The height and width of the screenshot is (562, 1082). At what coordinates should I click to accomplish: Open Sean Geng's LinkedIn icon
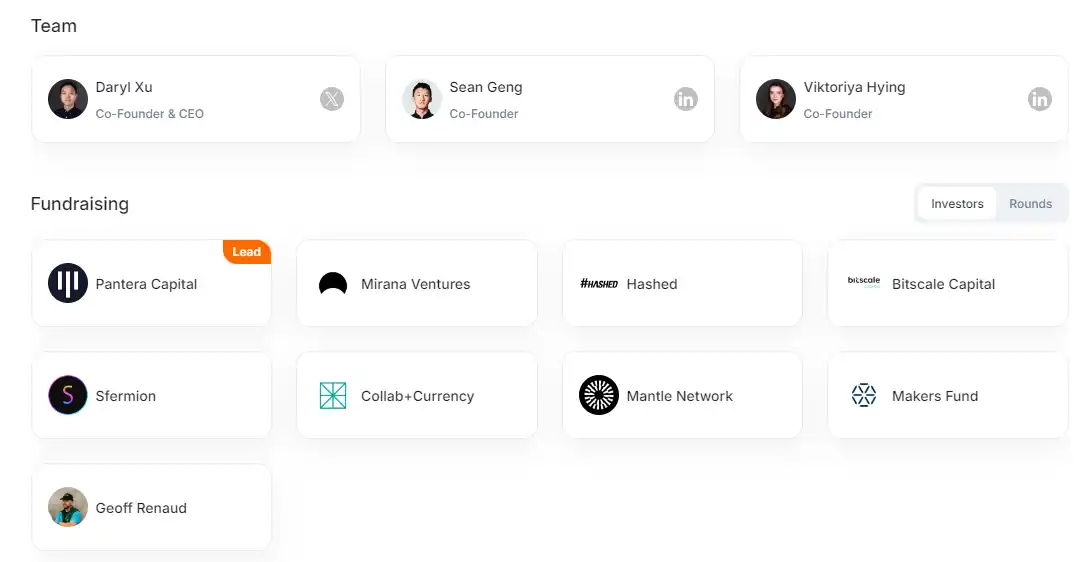pyautogui.click(x=685, y=99)
